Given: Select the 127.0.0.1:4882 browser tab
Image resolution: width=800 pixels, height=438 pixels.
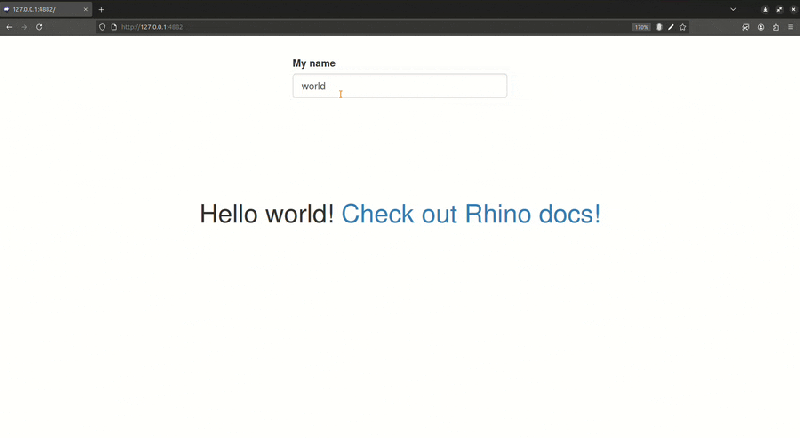Looking at the screenshot, I should click(46, 9).
